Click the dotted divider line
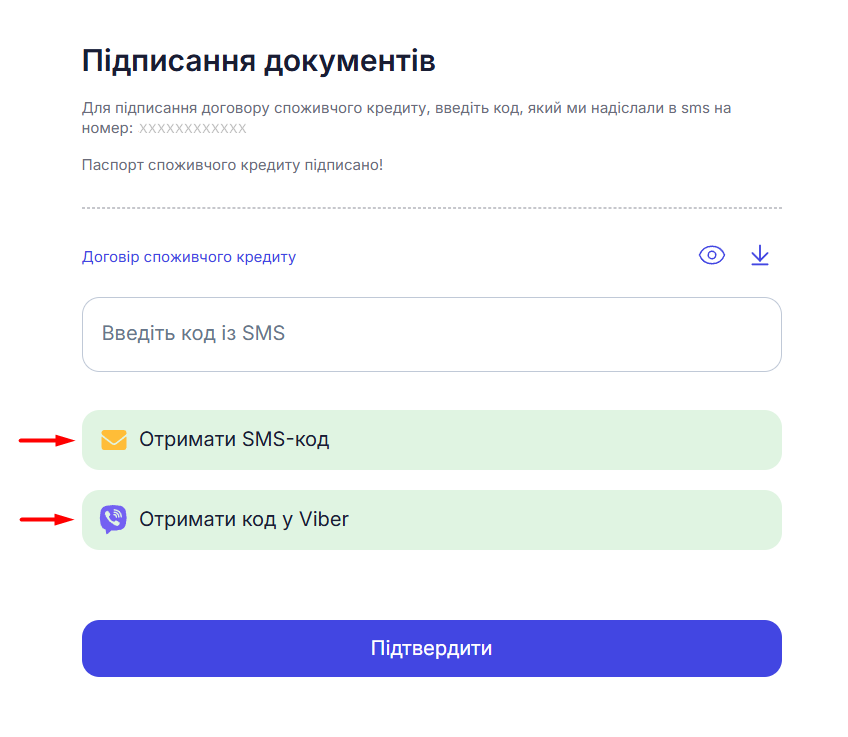Viewport: 848px width, 737px height. 431,208
